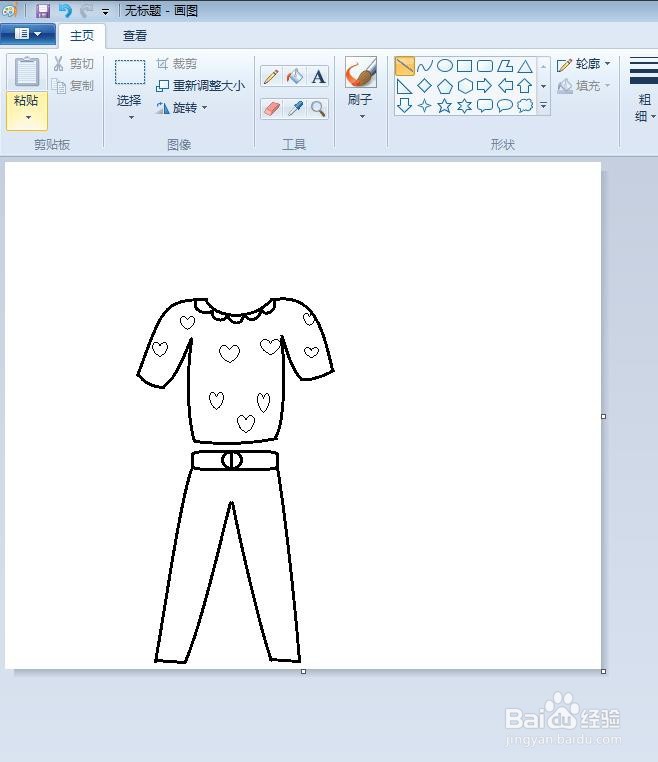The width and height of the screenshot is (658, 762).
Task: Select the Oval shape
Action: [x=445, y=66]
